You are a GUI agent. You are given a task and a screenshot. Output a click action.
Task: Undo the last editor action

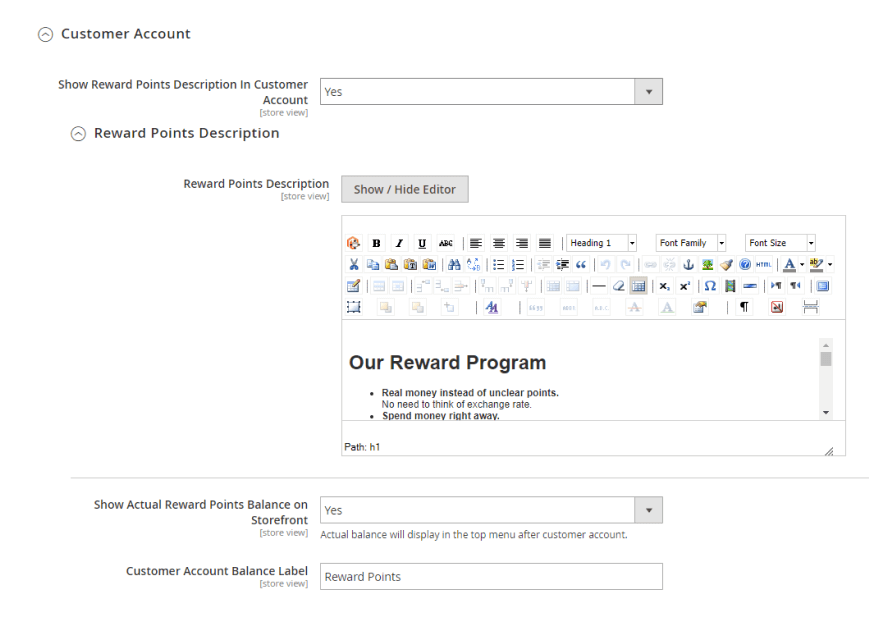click(606, 264)
